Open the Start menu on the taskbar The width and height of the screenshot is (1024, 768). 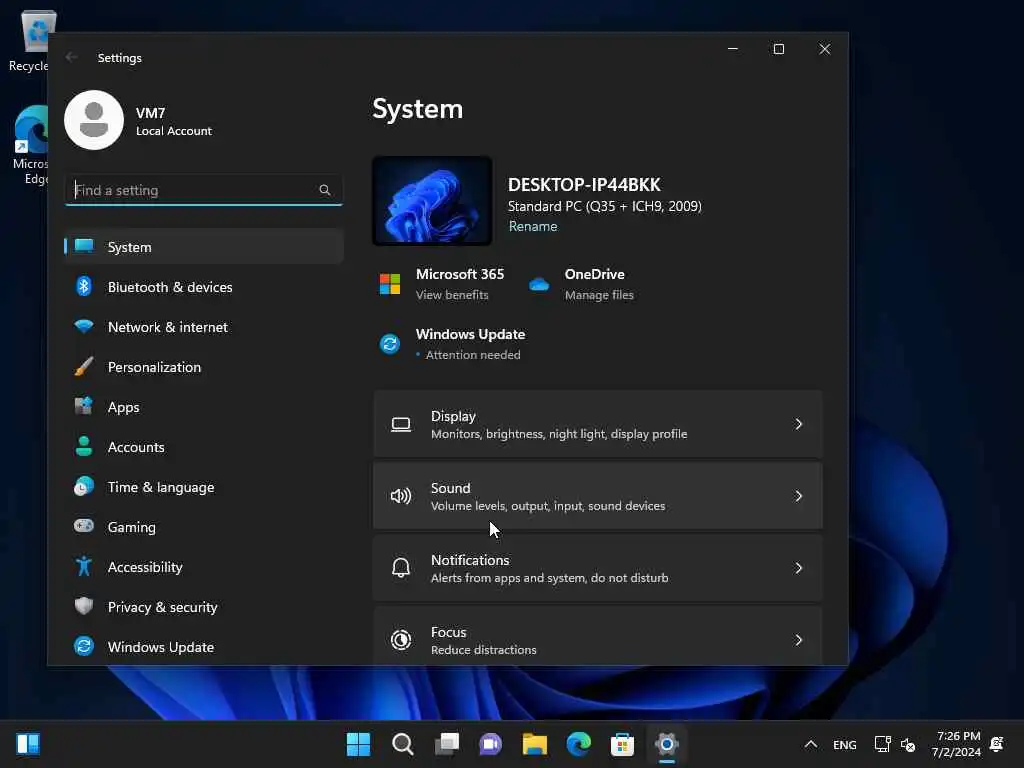click(x=358, y=744)
